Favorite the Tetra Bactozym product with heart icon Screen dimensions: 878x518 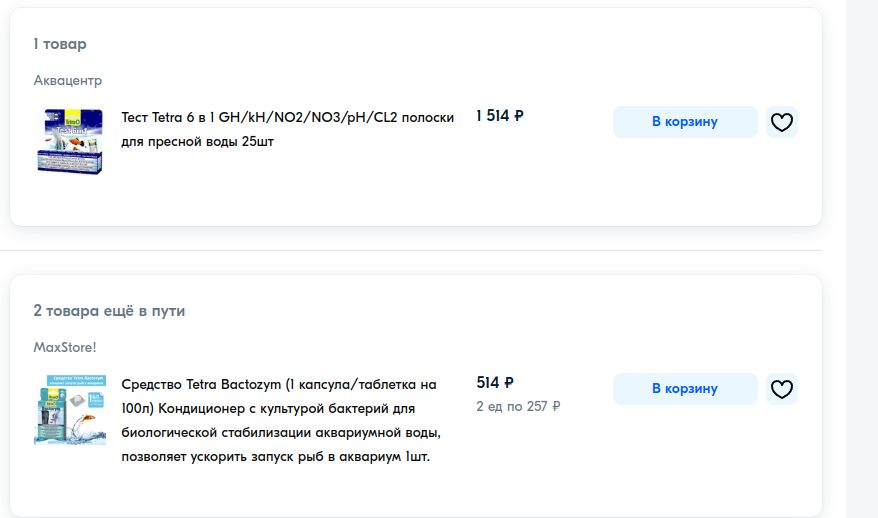click(x=782, y=389)
